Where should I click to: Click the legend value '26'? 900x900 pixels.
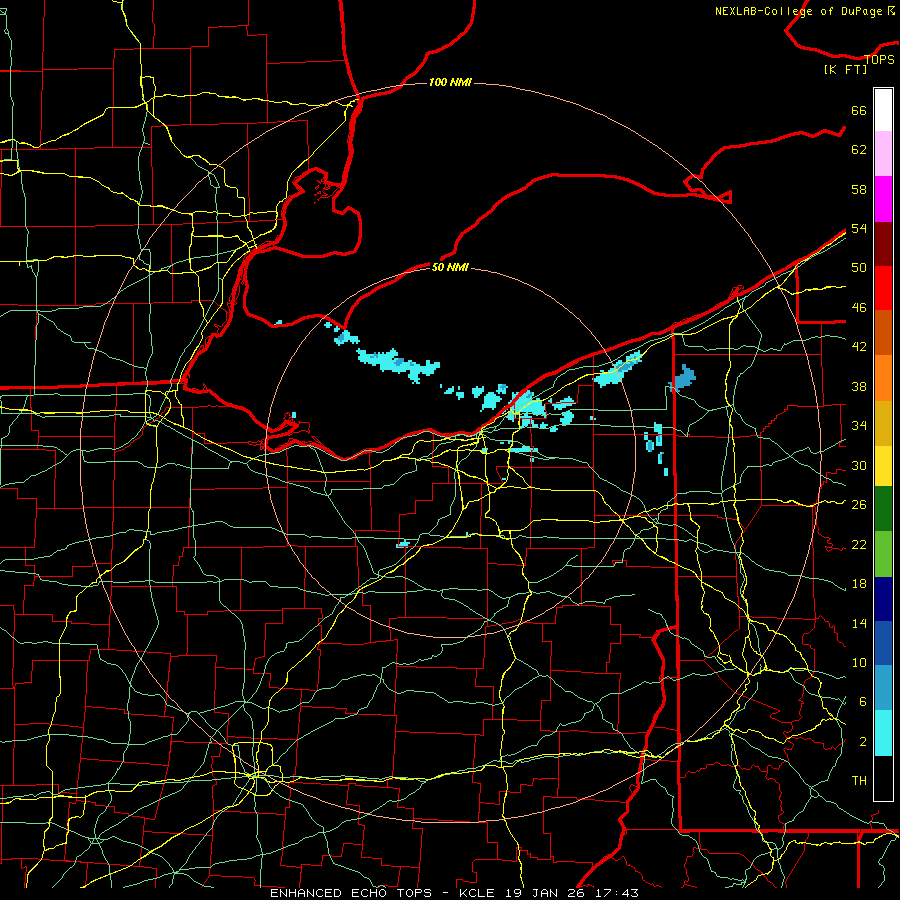point(859,505)
